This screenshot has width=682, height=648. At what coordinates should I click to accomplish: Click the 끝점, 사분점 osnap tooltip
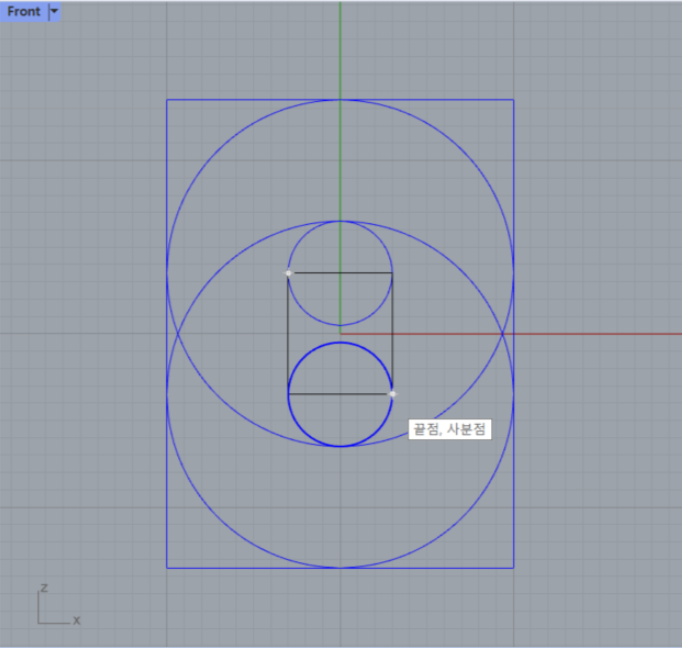[x=449, y=429]
